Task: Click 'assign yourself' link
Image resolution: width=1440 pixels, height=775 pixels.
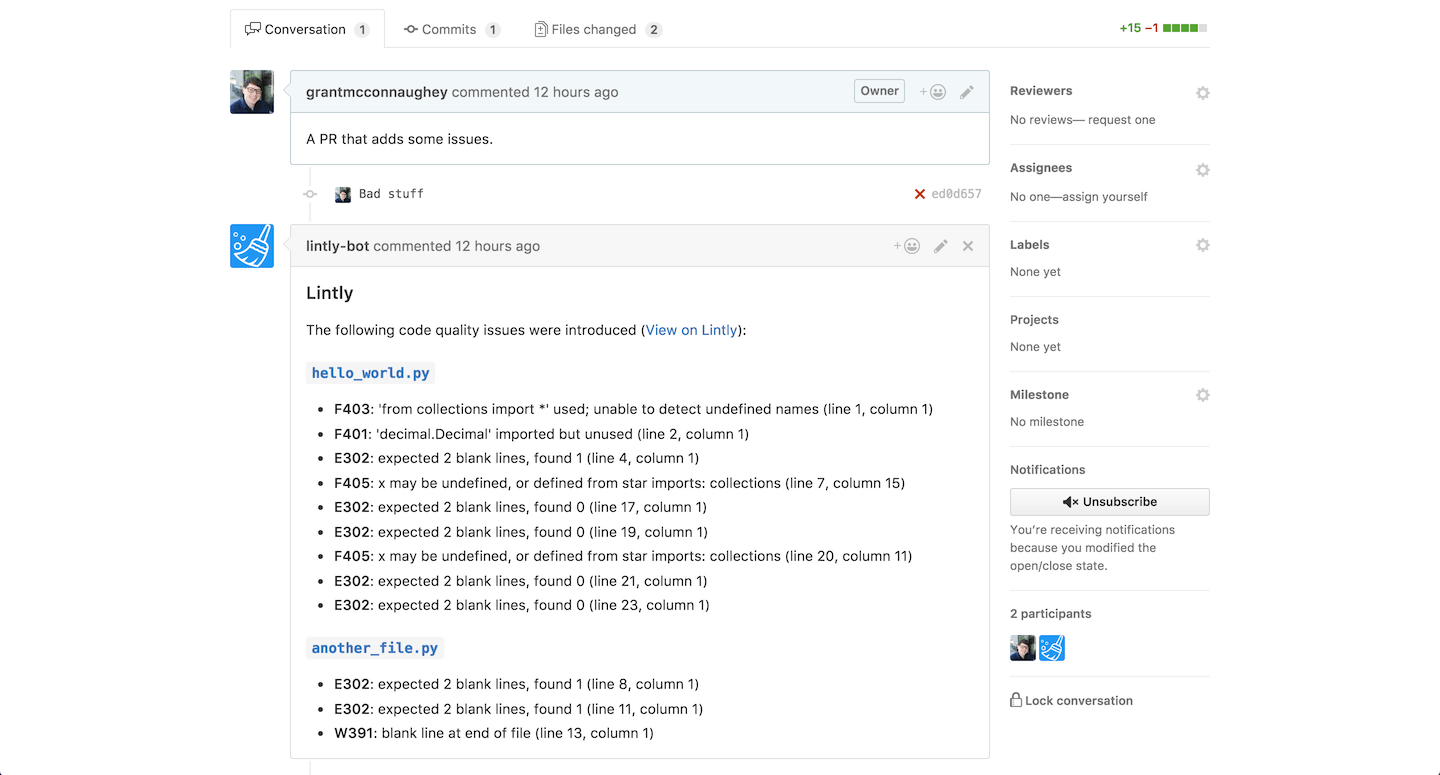Action: [x=1105, y=197]
